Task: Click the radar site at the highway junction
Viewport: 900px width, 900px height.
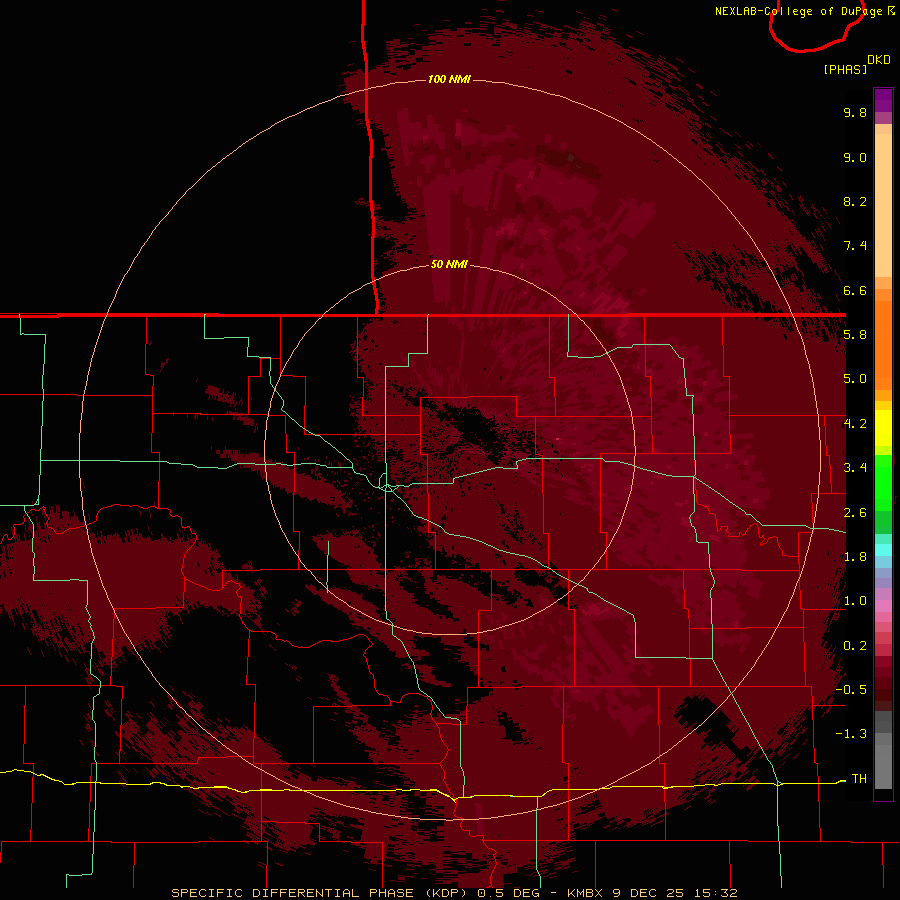Action: click(x=388, y=487)
